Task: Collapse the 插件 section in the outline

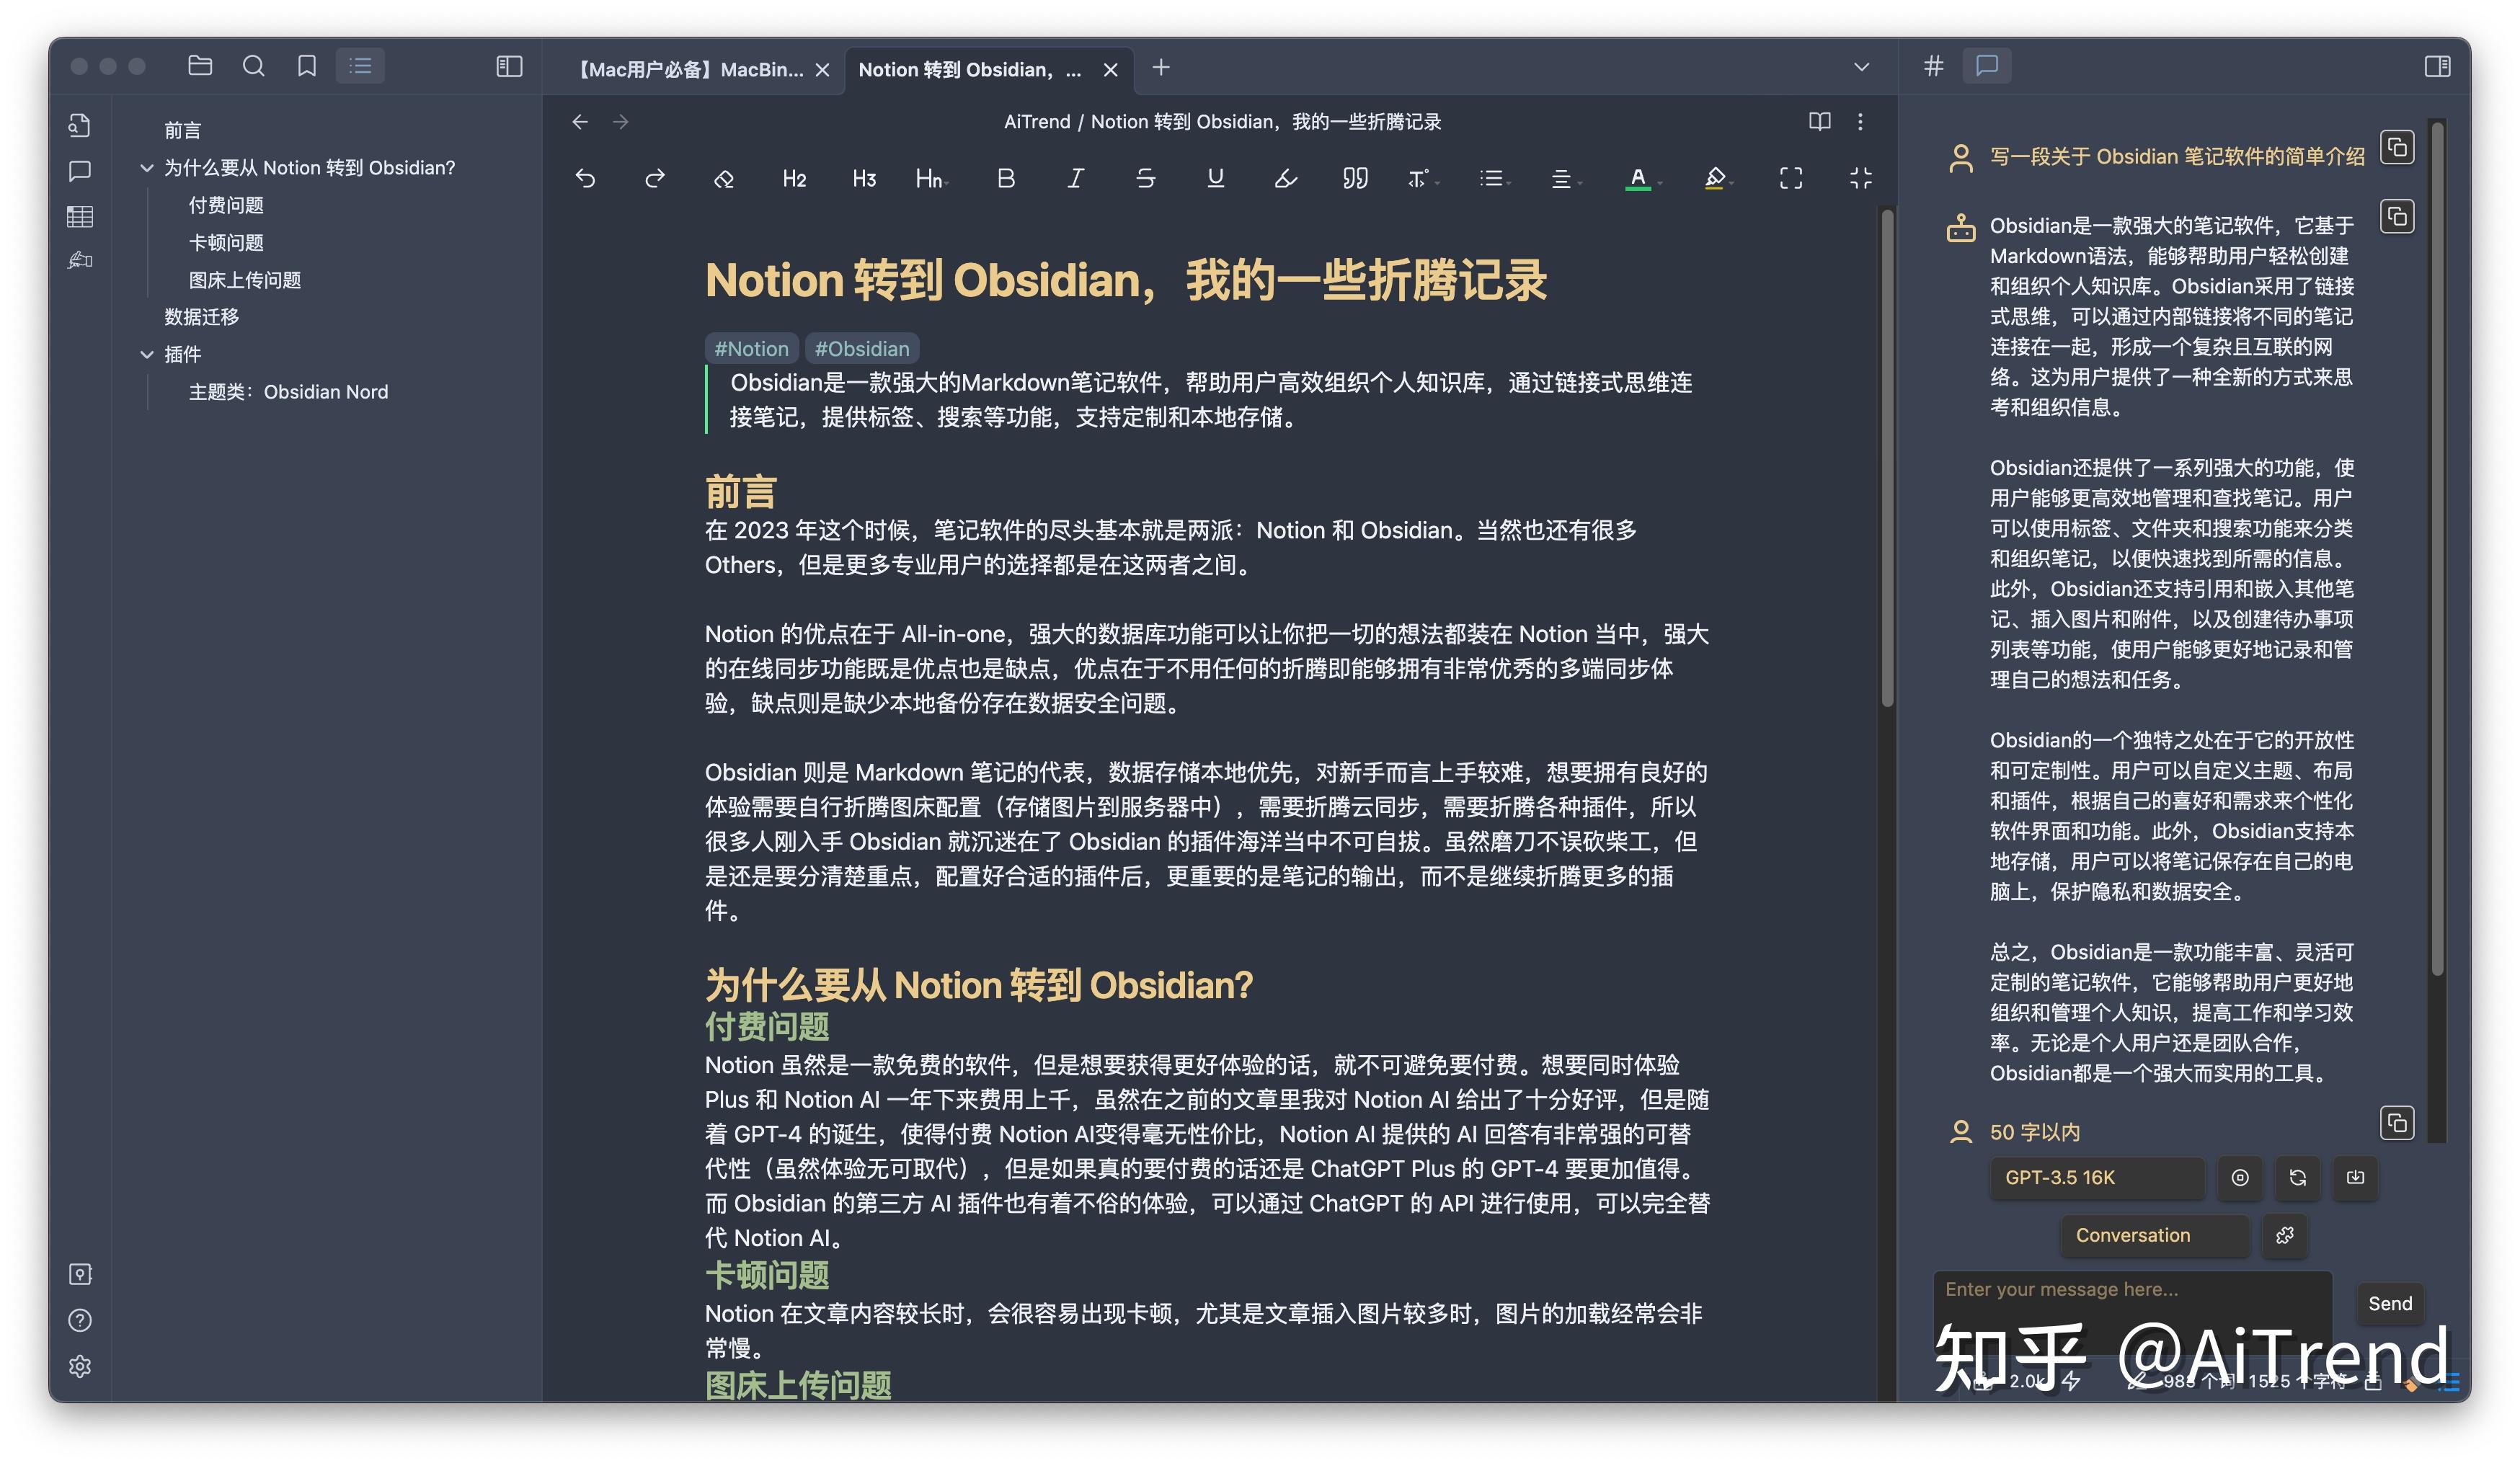Action: point(147,353)
